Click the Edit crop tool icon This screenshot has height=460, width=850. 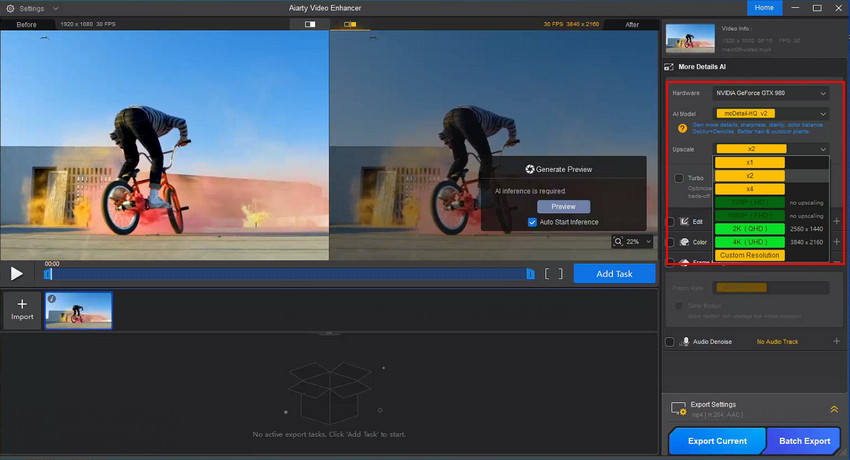(x=684, y=222)
